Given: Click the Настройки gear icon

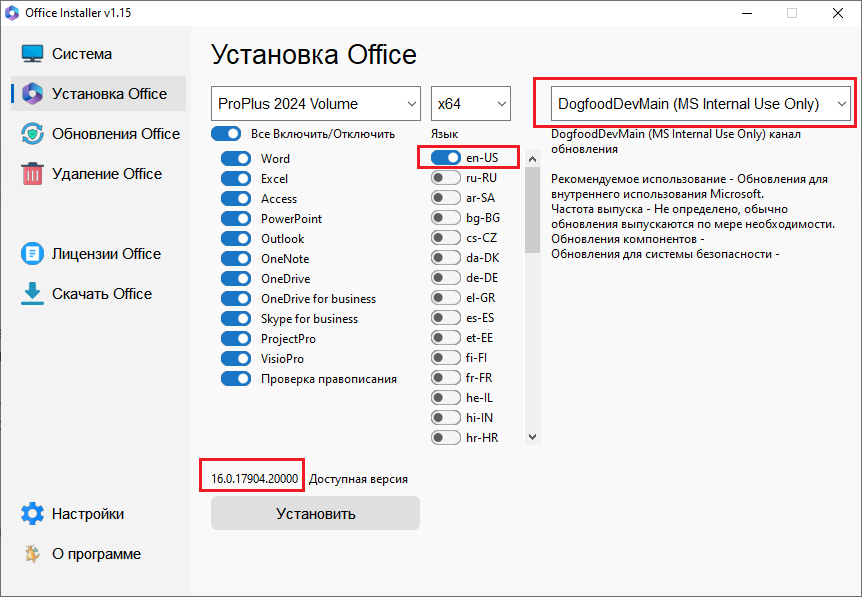Looking at the screenshot, I should coord(32,513).
